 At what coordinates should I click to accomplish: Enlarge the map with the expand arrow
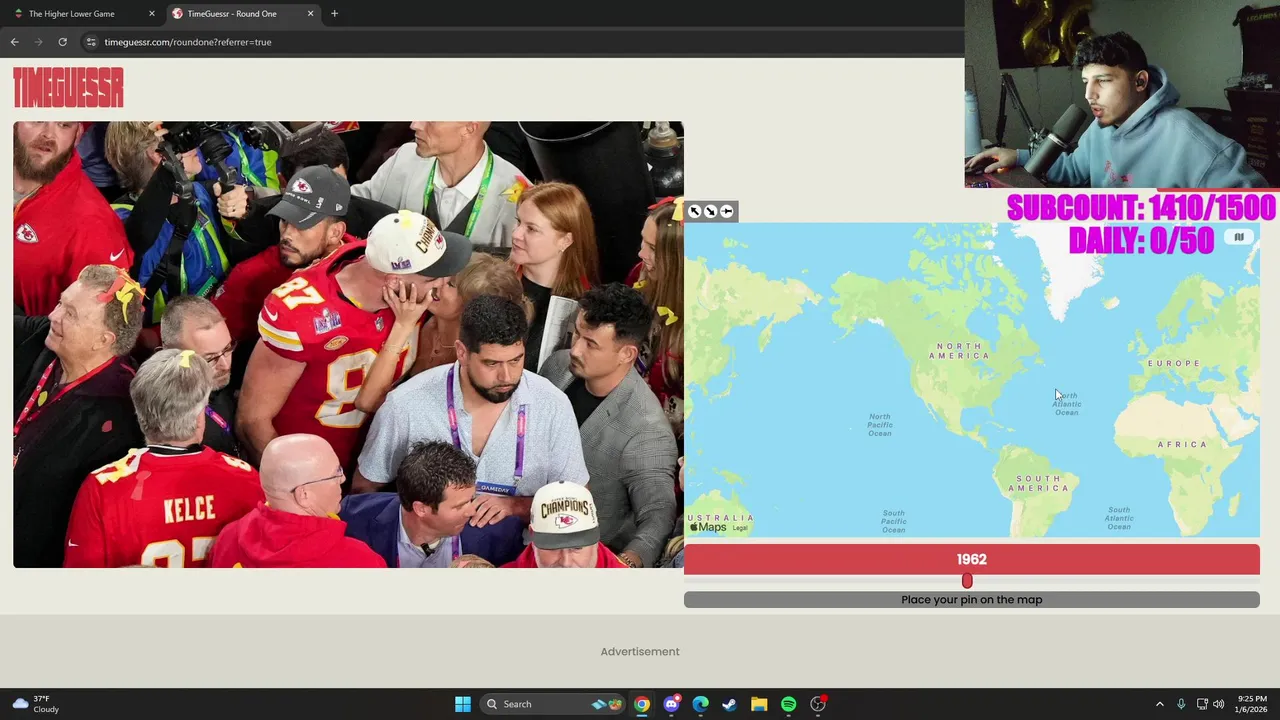click(695, 211)
